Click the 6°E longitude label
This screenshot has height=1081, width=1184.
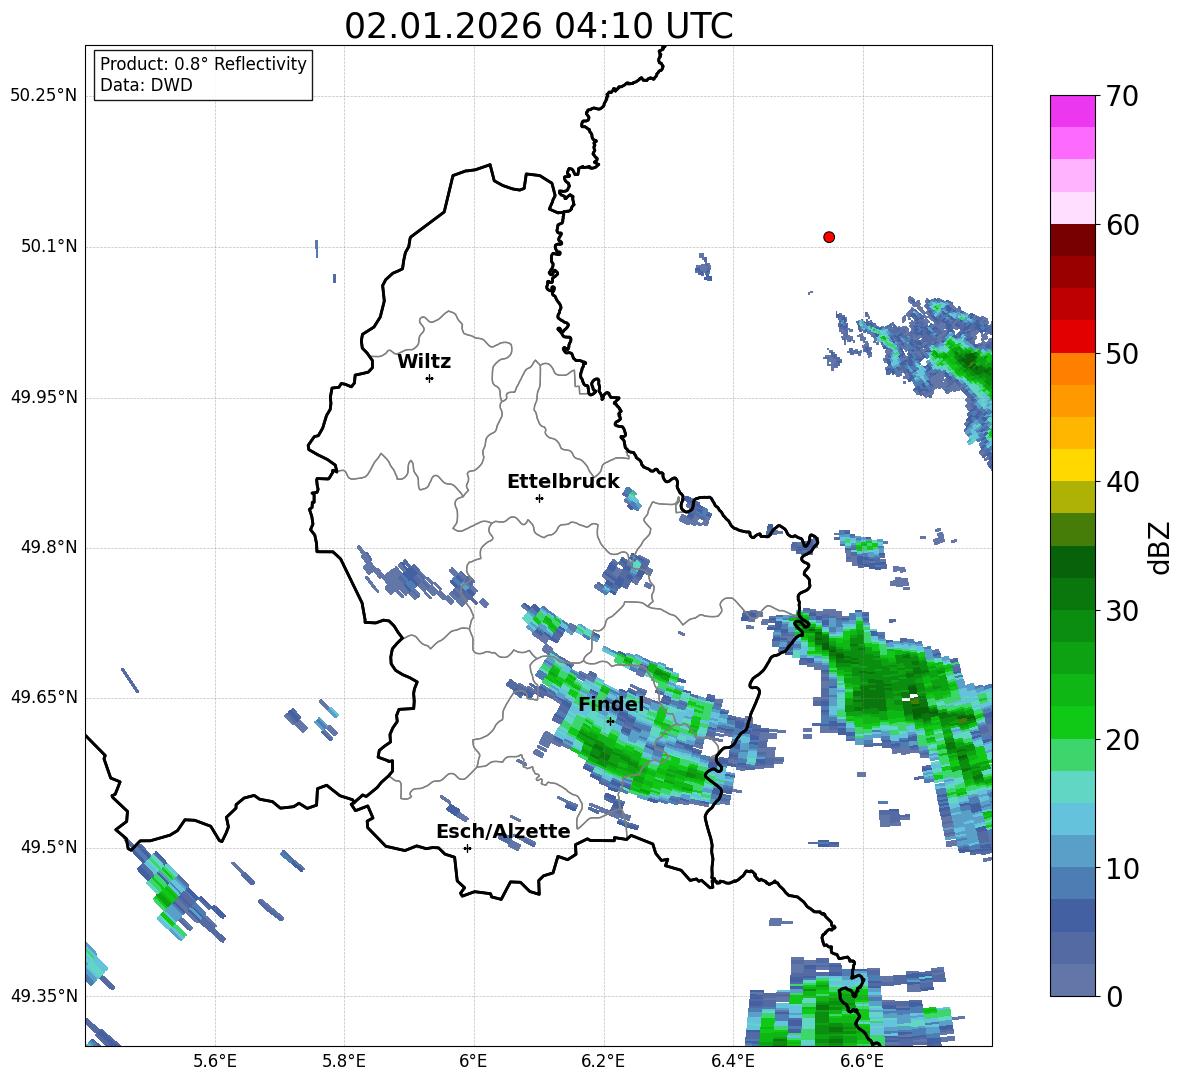pyautogui.click(x=473, y=1061)
